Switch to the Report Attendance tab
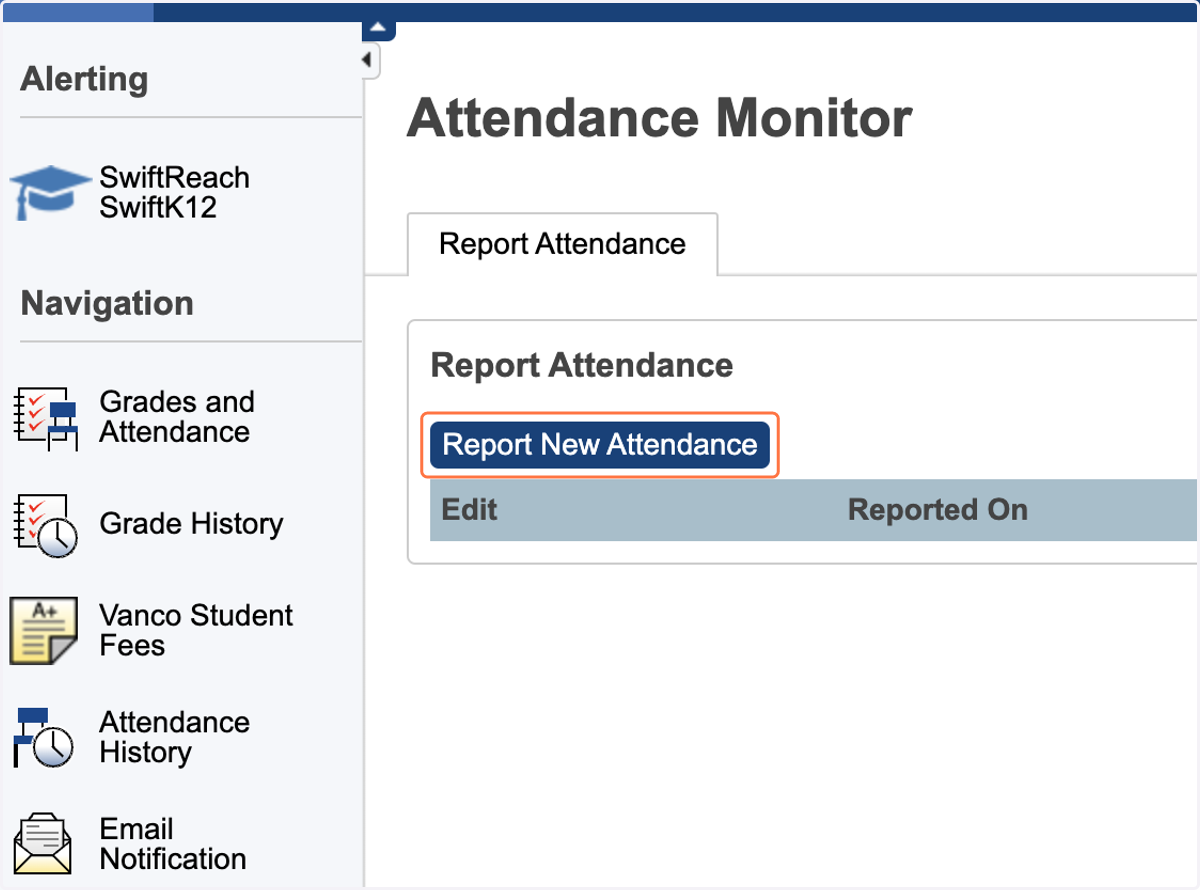The width and height of the screenshot is (1200, 890). tap(562, 244)
